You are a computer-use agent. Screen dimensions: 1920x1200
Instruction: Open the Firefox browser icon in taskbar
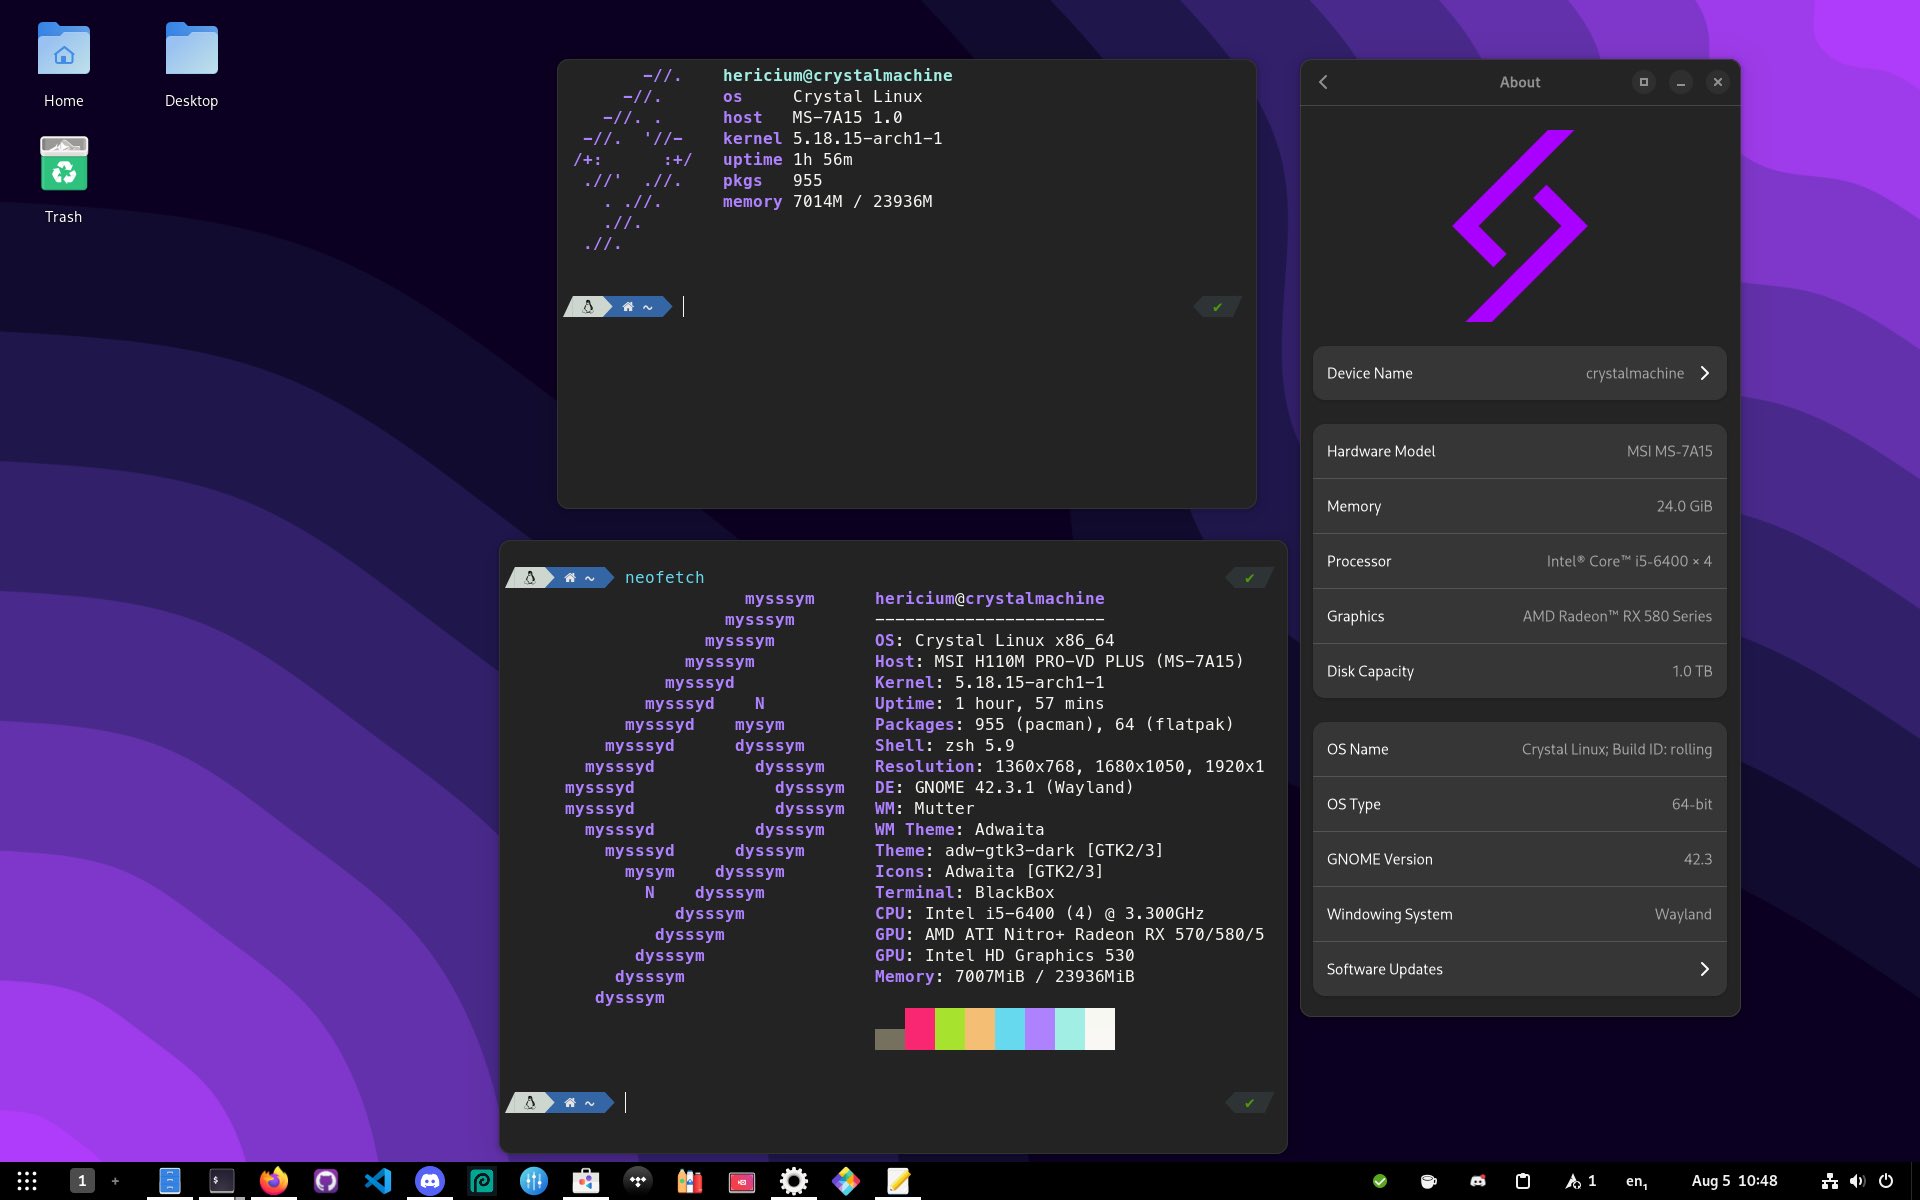pos(271,1181)
